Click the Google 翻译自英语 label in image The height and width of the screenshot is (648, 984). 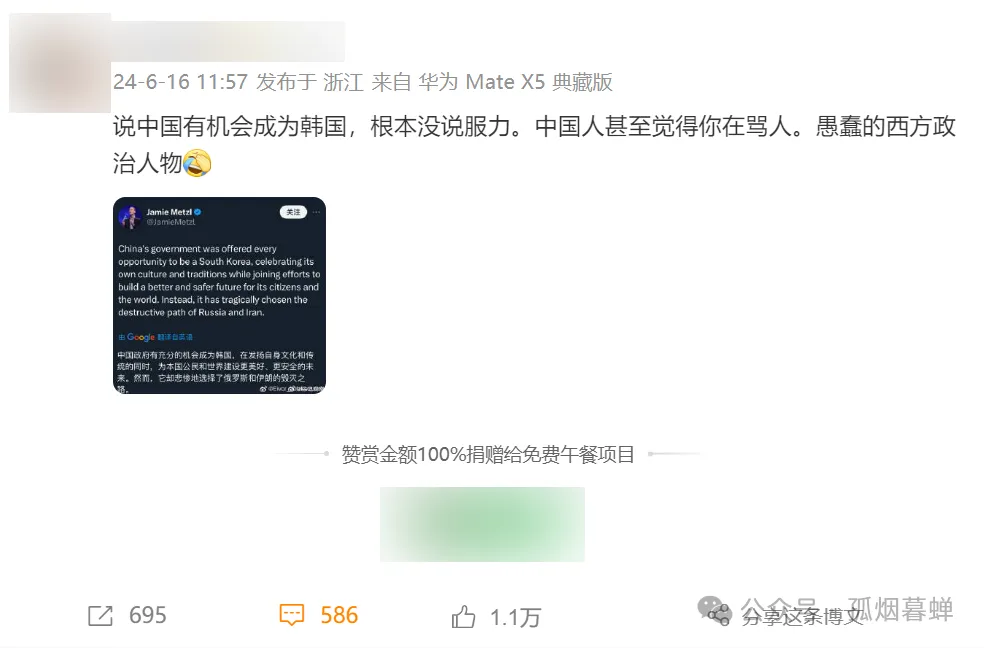pyautogui.click(x=156, y=337)
